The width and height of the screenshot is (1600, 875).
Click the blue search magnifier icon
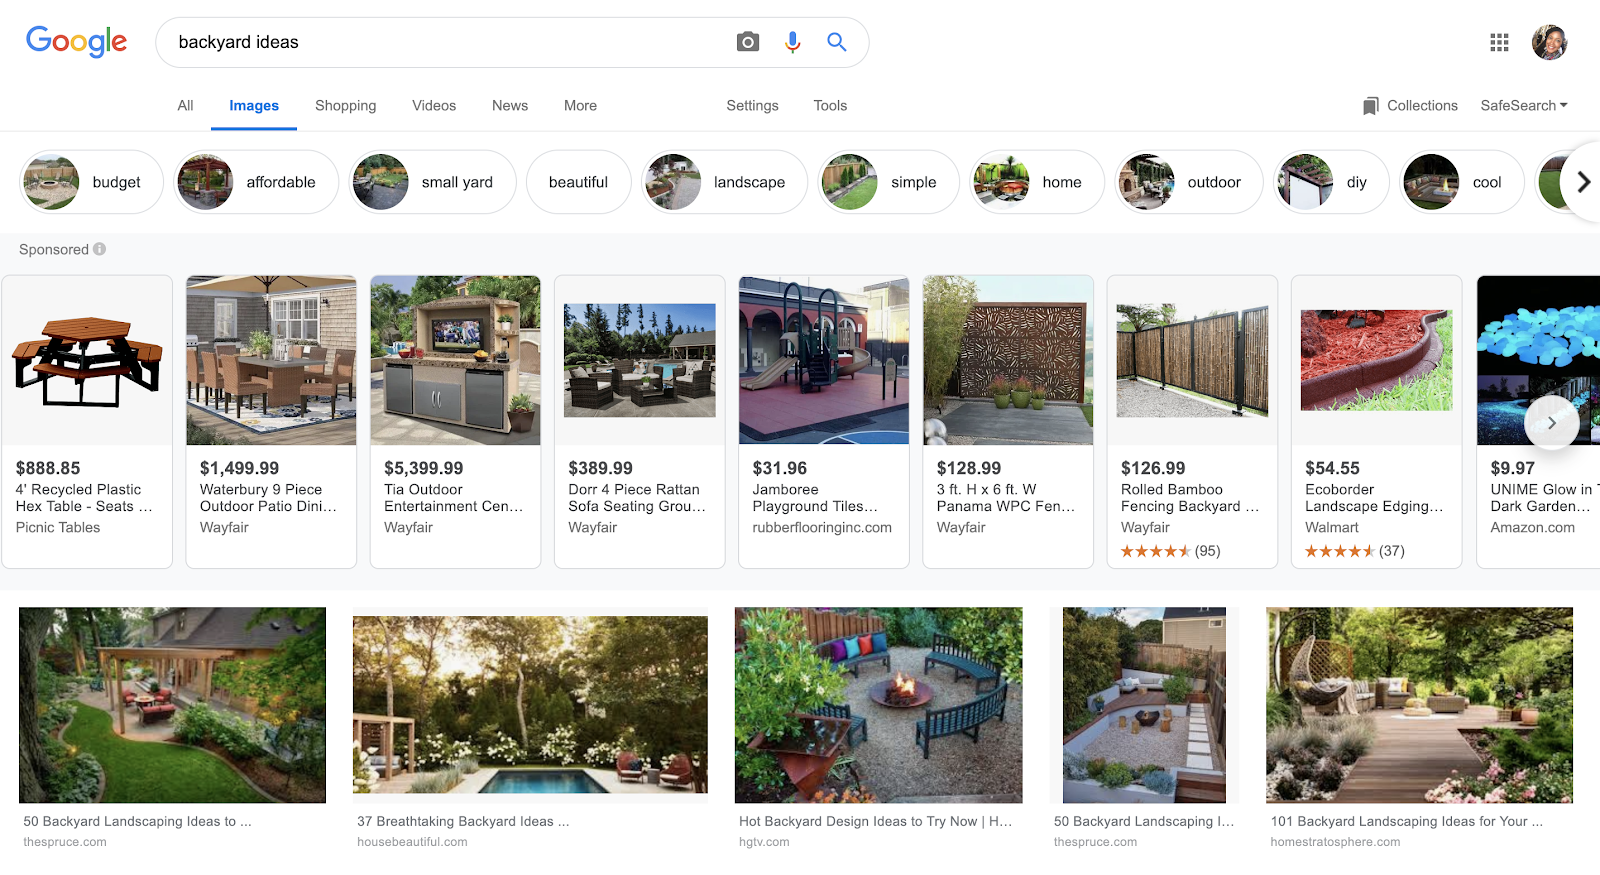[837, 42]
